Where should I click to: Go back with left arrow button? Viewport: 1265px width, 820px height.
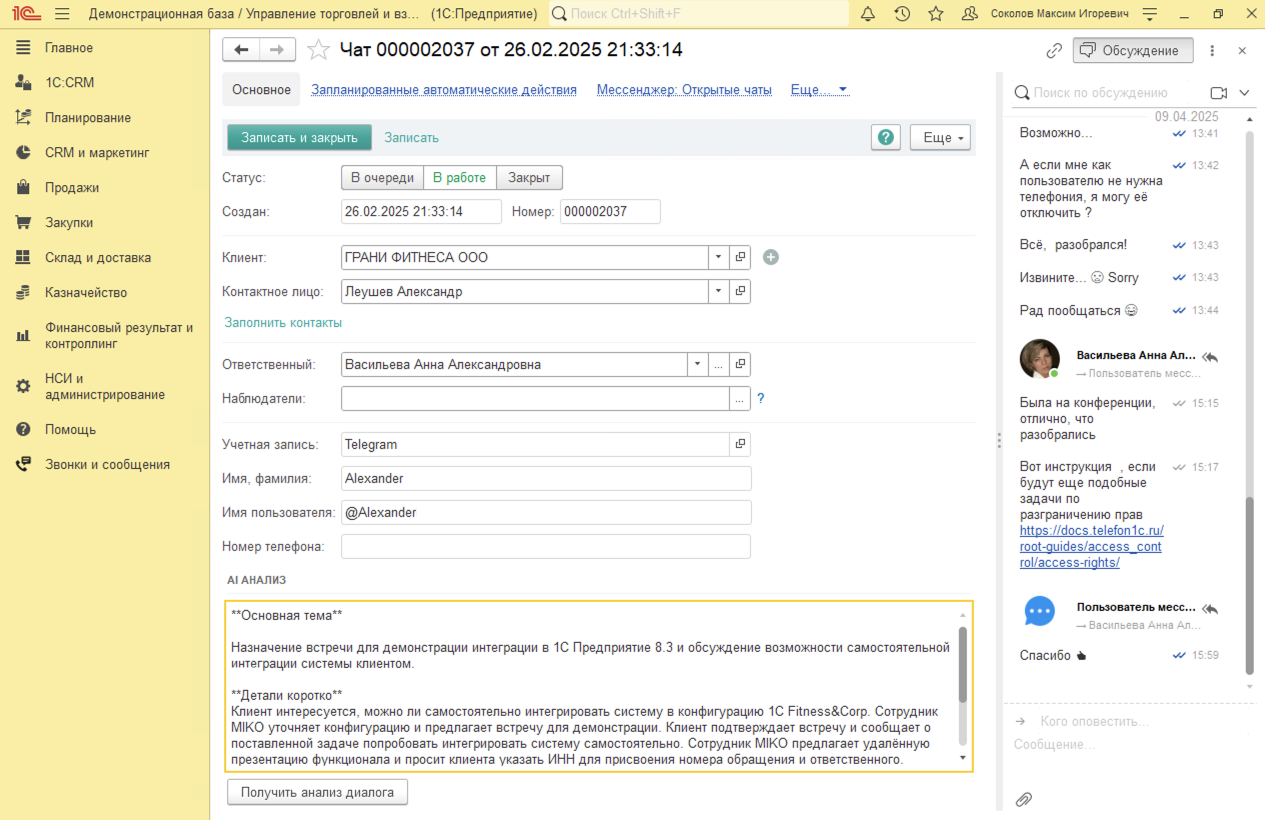point(241,50)
